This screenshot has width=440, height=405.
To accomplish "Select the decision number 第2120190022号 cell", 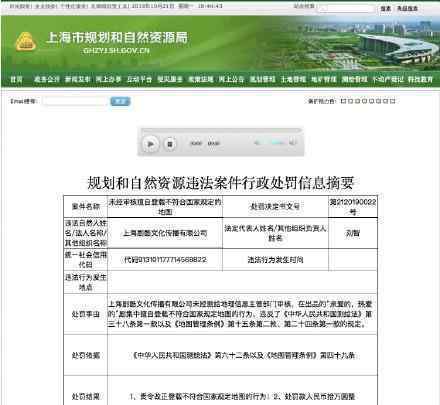I will [353, 207].
